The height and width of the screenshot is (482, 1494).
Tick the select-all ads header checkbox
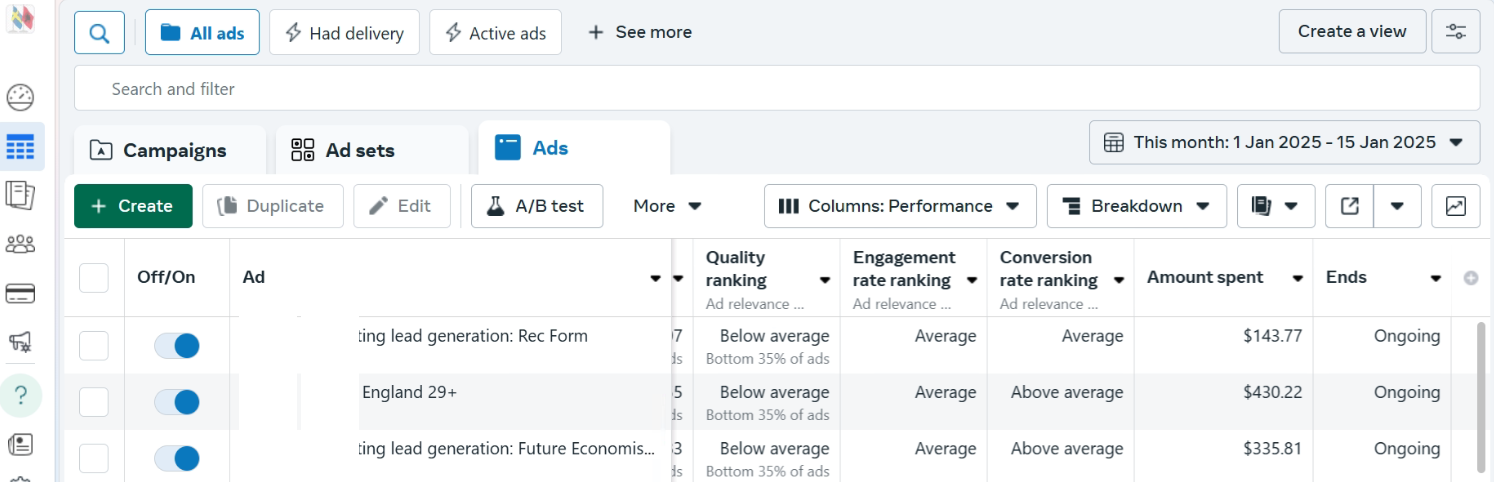[94, 278]
